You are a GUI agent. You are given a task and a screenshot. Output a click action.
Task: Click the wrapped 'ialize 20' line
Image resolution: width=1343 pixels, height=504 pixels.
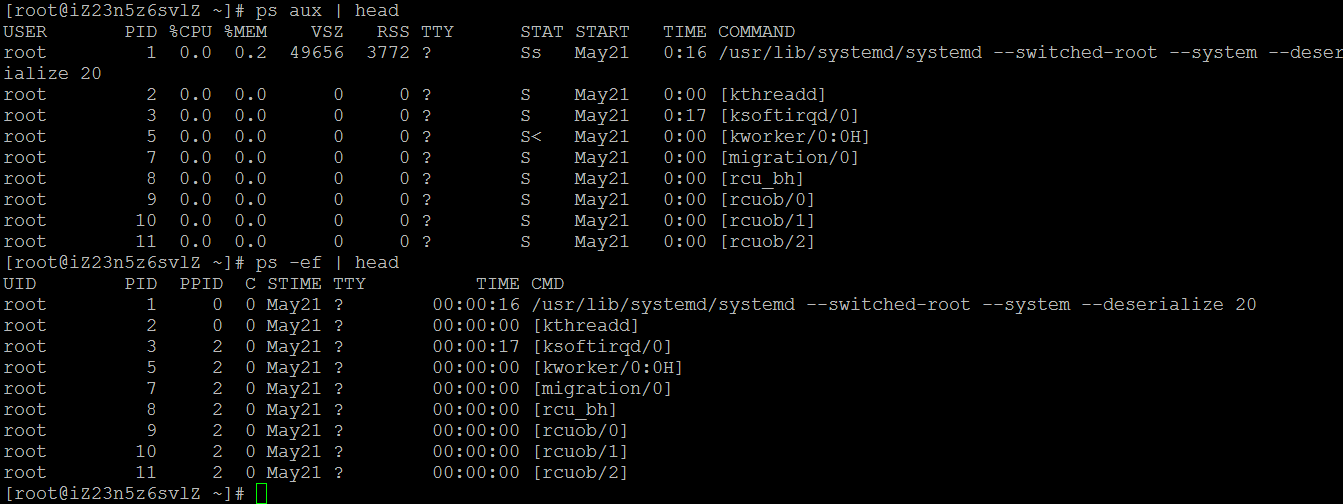[x=52, y=74]
